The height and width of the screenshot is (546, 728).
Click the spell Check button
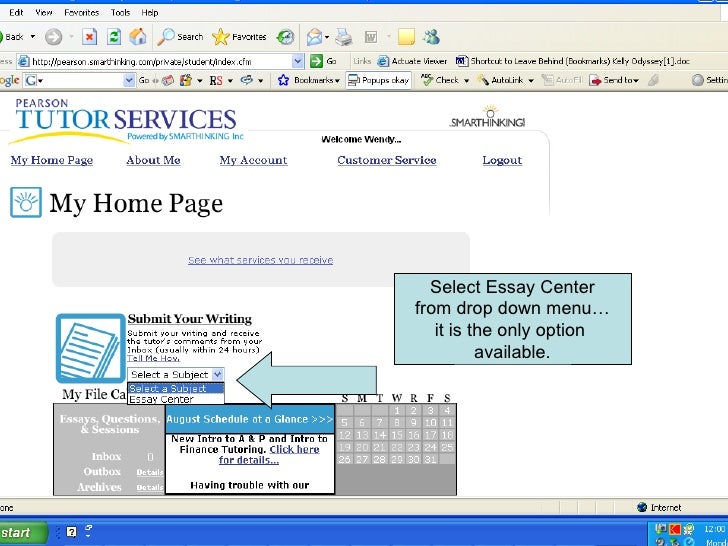(441, 80)
